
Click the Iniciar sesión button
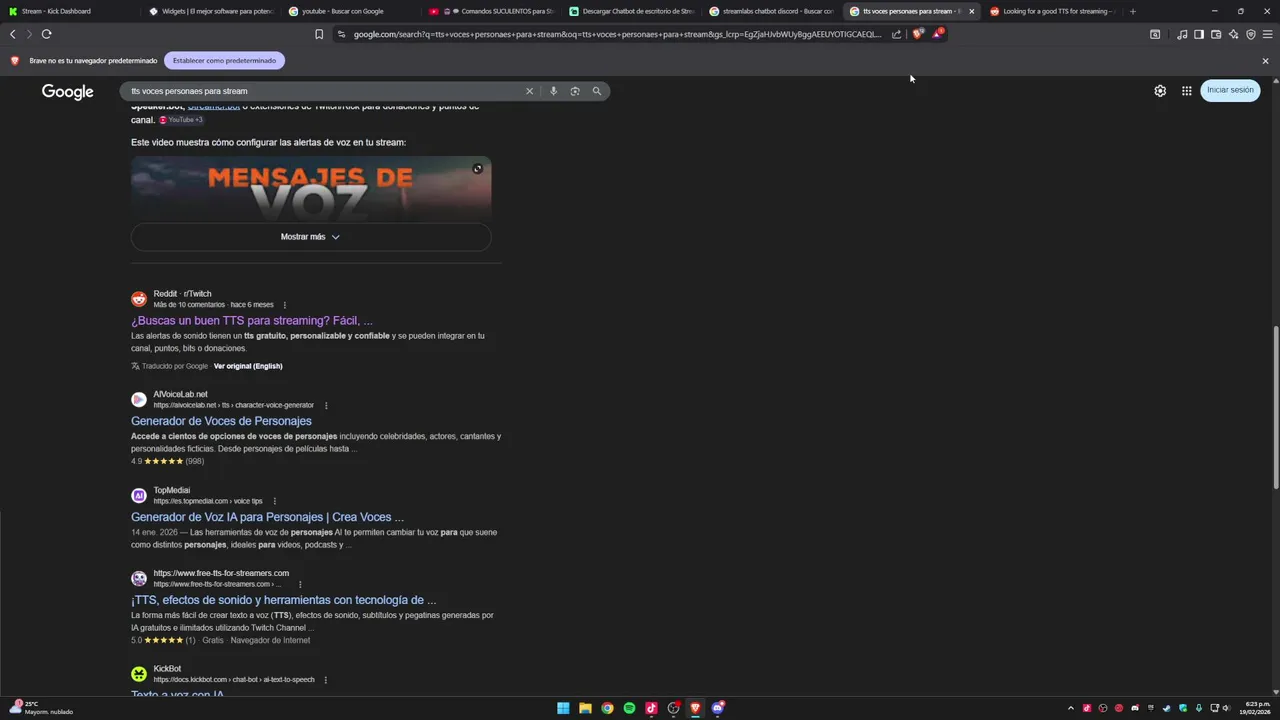click(x=1230, y=90)
